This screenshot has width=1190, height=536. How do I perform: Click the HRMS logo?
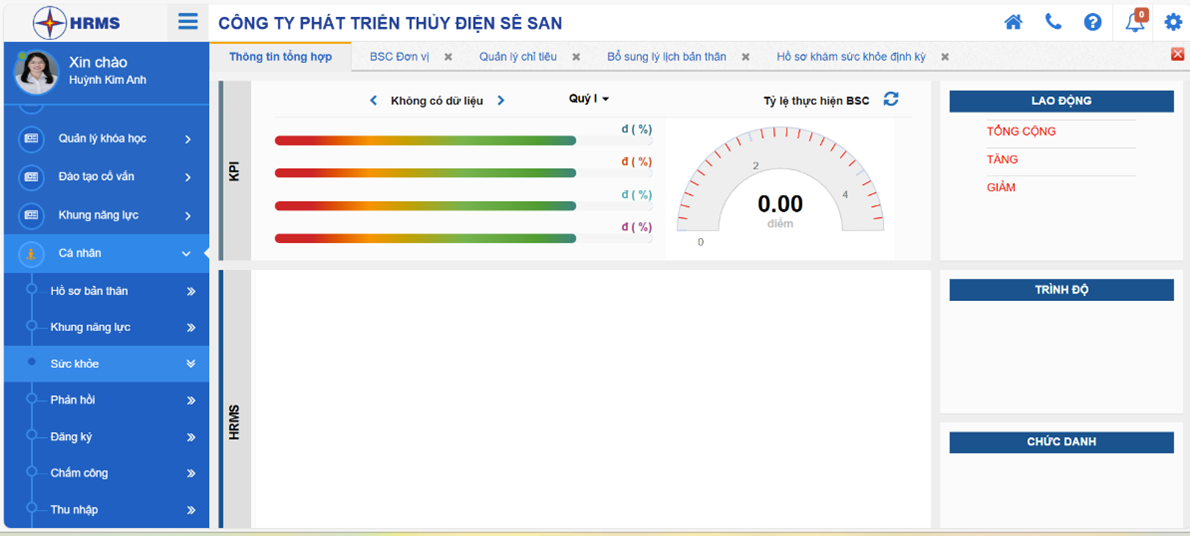pyautogui.click(x=77, y=22)
